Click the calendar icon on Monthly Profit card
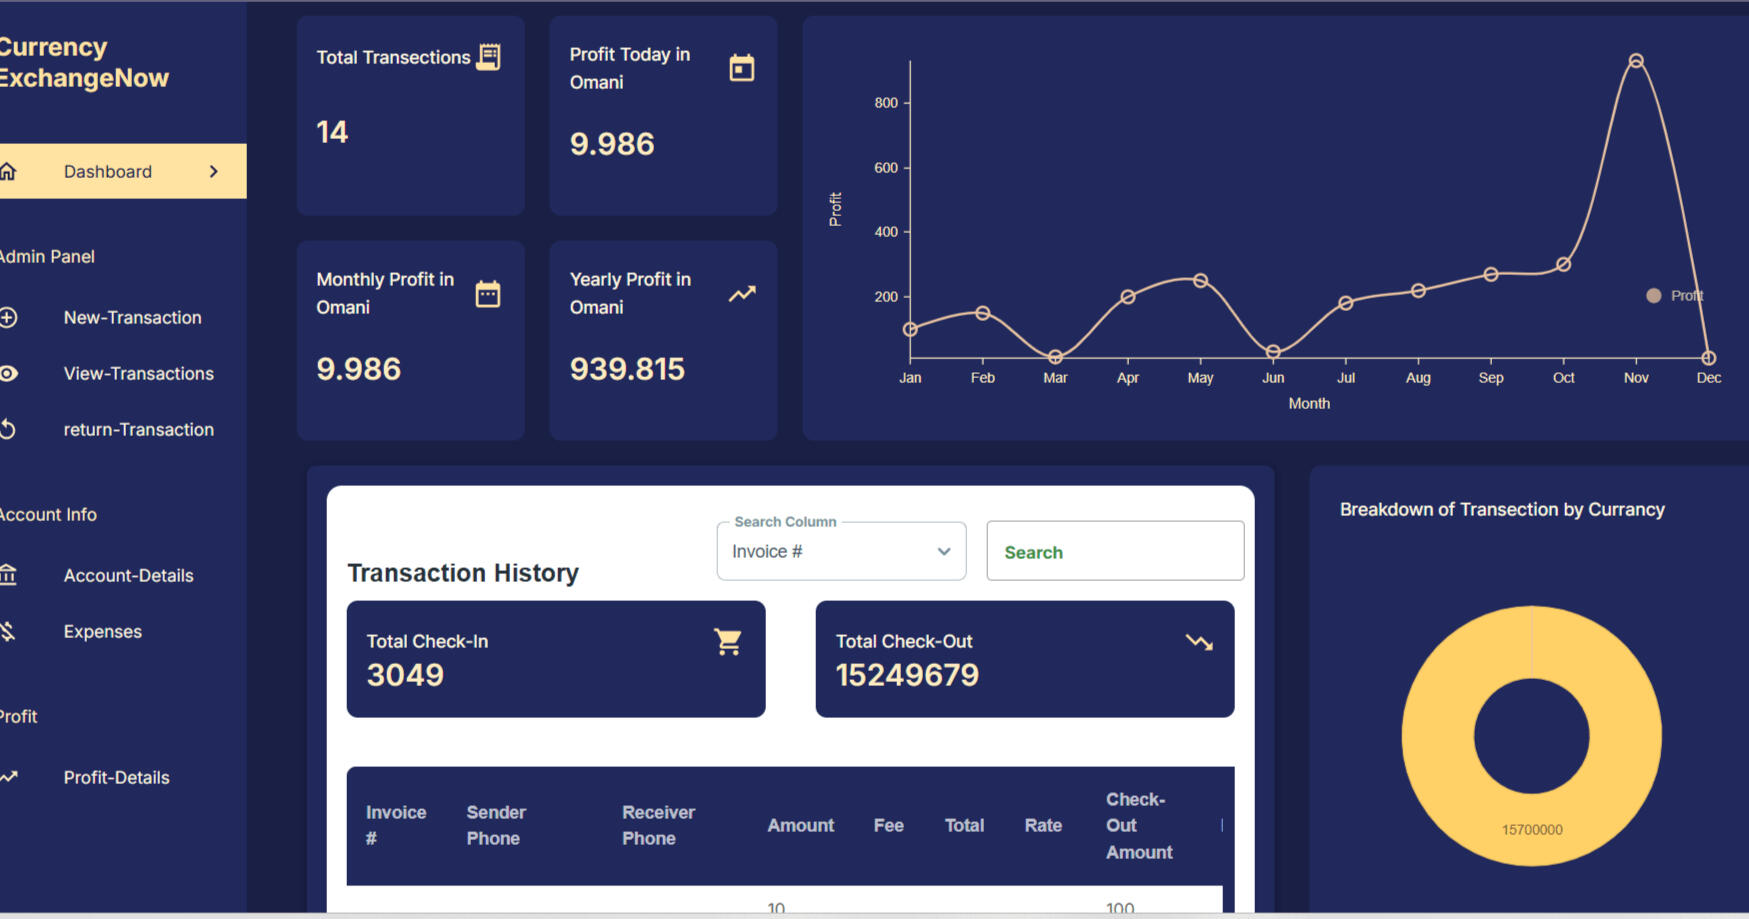 [x=488, y=293]
